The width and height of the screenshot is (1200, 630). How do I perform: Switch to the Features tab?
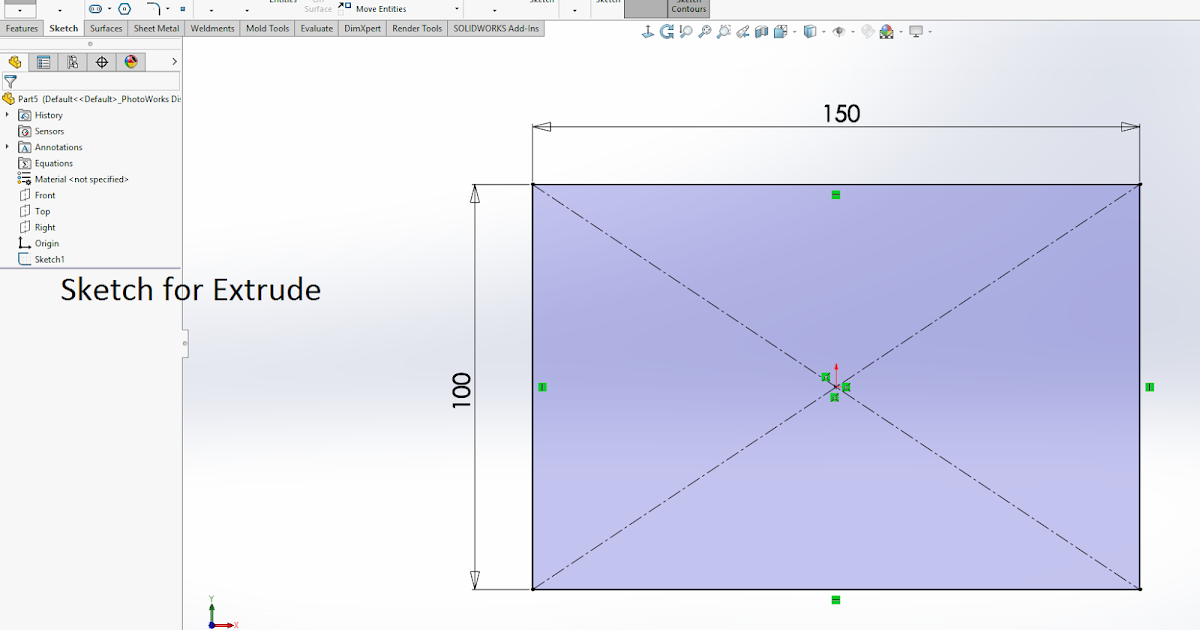tap(20, 28)
